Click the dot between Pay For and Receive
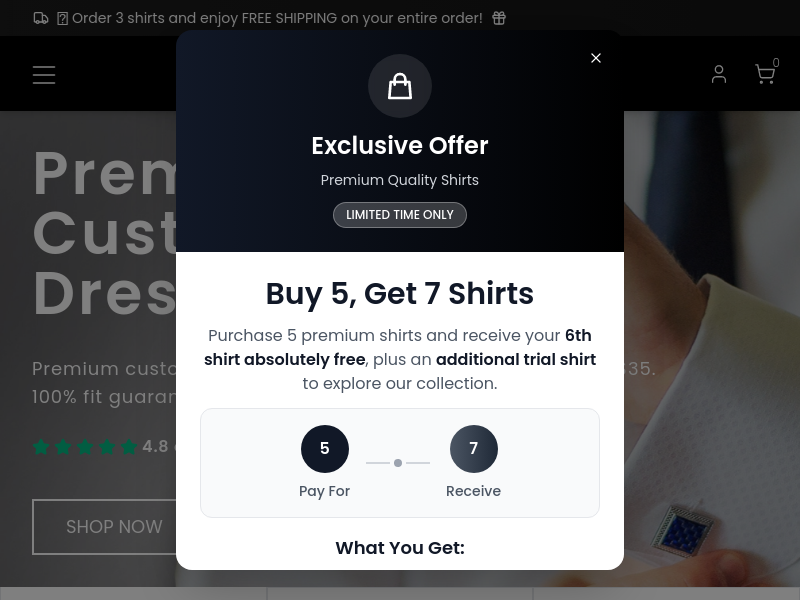The image size is (800, 600). [398, 463]
